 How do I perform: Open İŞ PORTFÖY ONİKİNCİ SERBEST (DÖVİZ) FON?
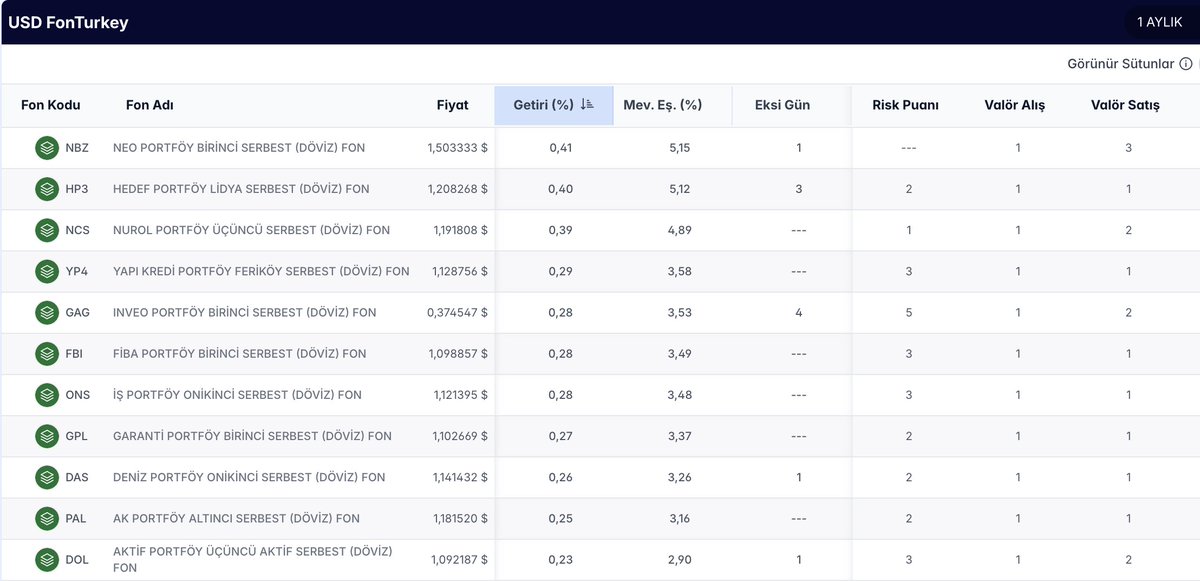237,395
